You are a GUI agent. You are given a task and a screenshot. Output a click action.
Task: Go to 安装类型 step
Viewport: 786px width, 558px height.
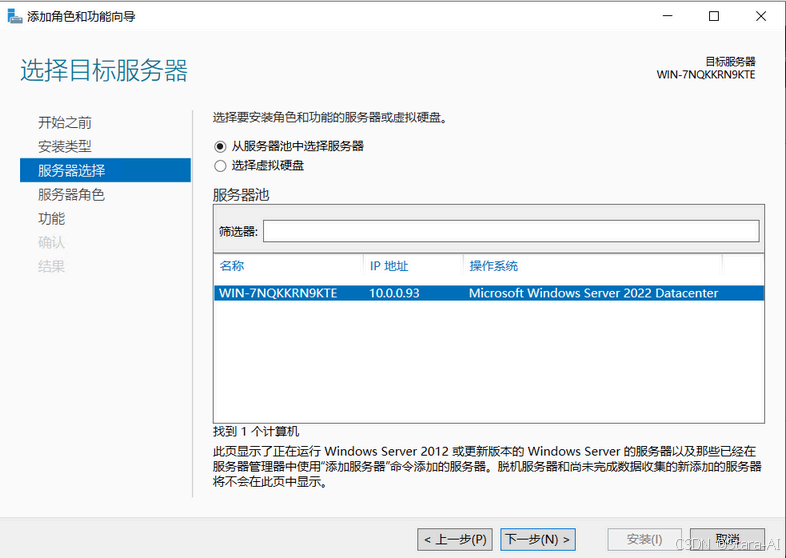[65, 146]
